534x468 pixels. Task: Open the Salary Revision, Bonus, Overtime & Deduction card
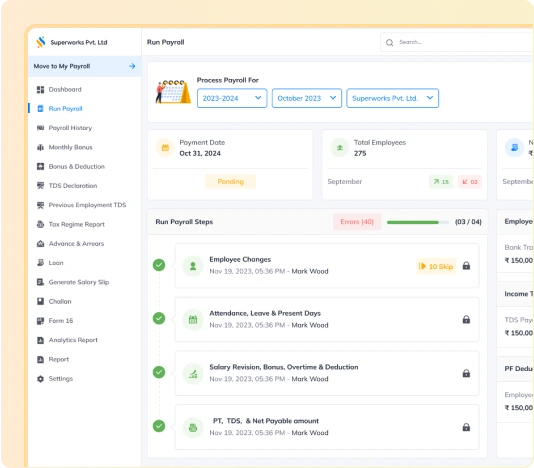(327, 373)
